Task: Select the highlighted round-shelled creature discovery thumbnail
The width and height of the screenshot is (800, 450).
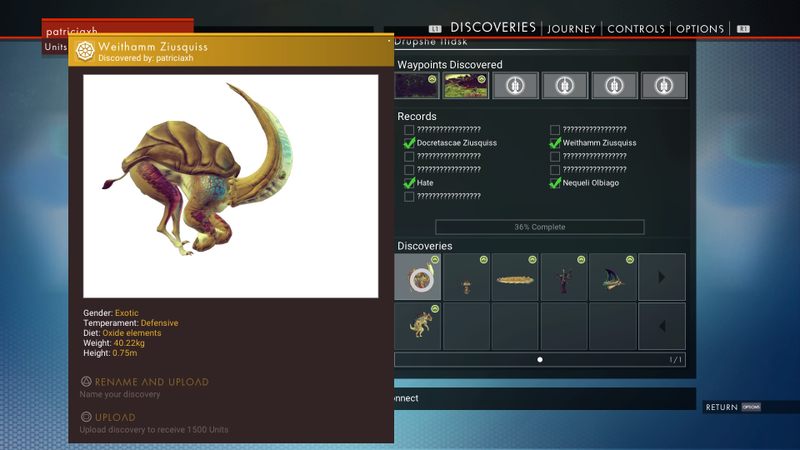Action: tap(418, 277)
